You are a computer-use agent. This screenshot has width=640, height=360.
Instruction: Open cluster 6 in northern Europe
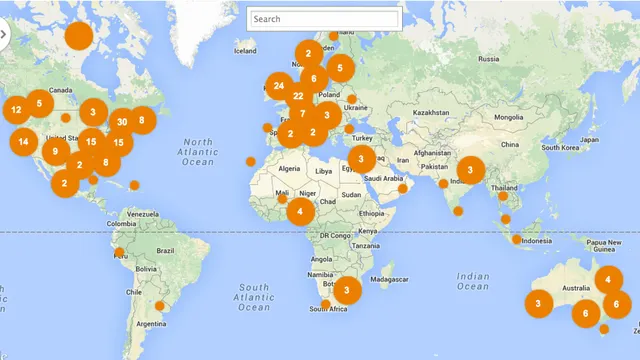pos(314,79)
